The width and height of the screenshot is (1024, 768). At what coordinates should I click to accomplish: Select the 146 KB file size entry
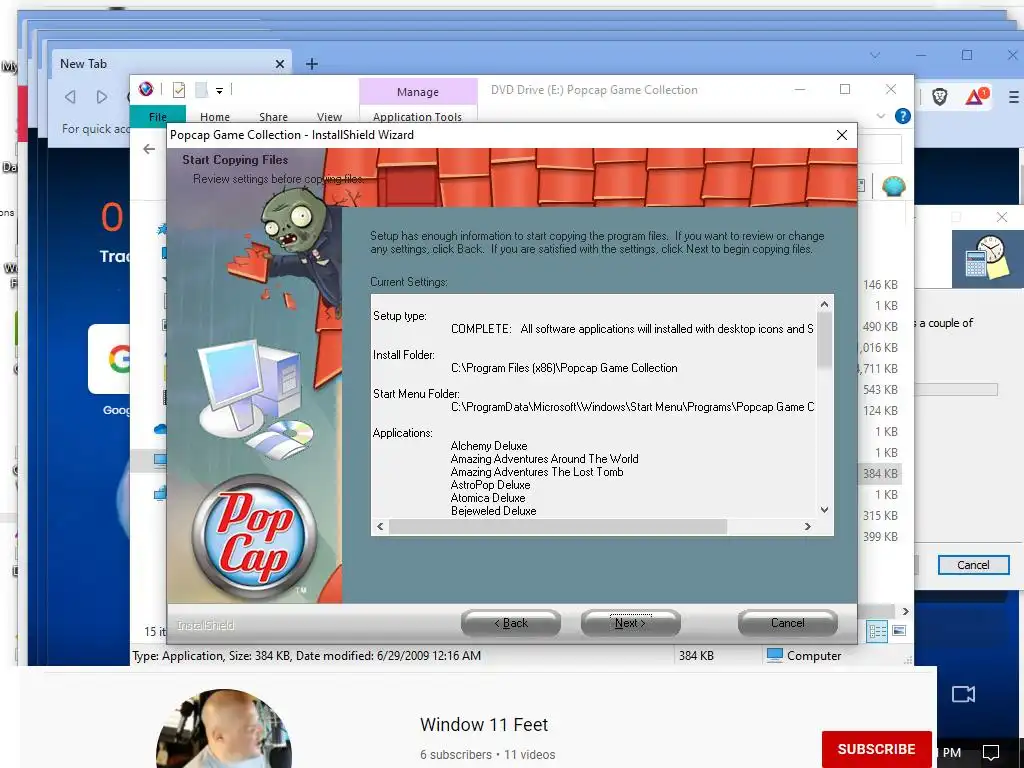click(880, 285)
